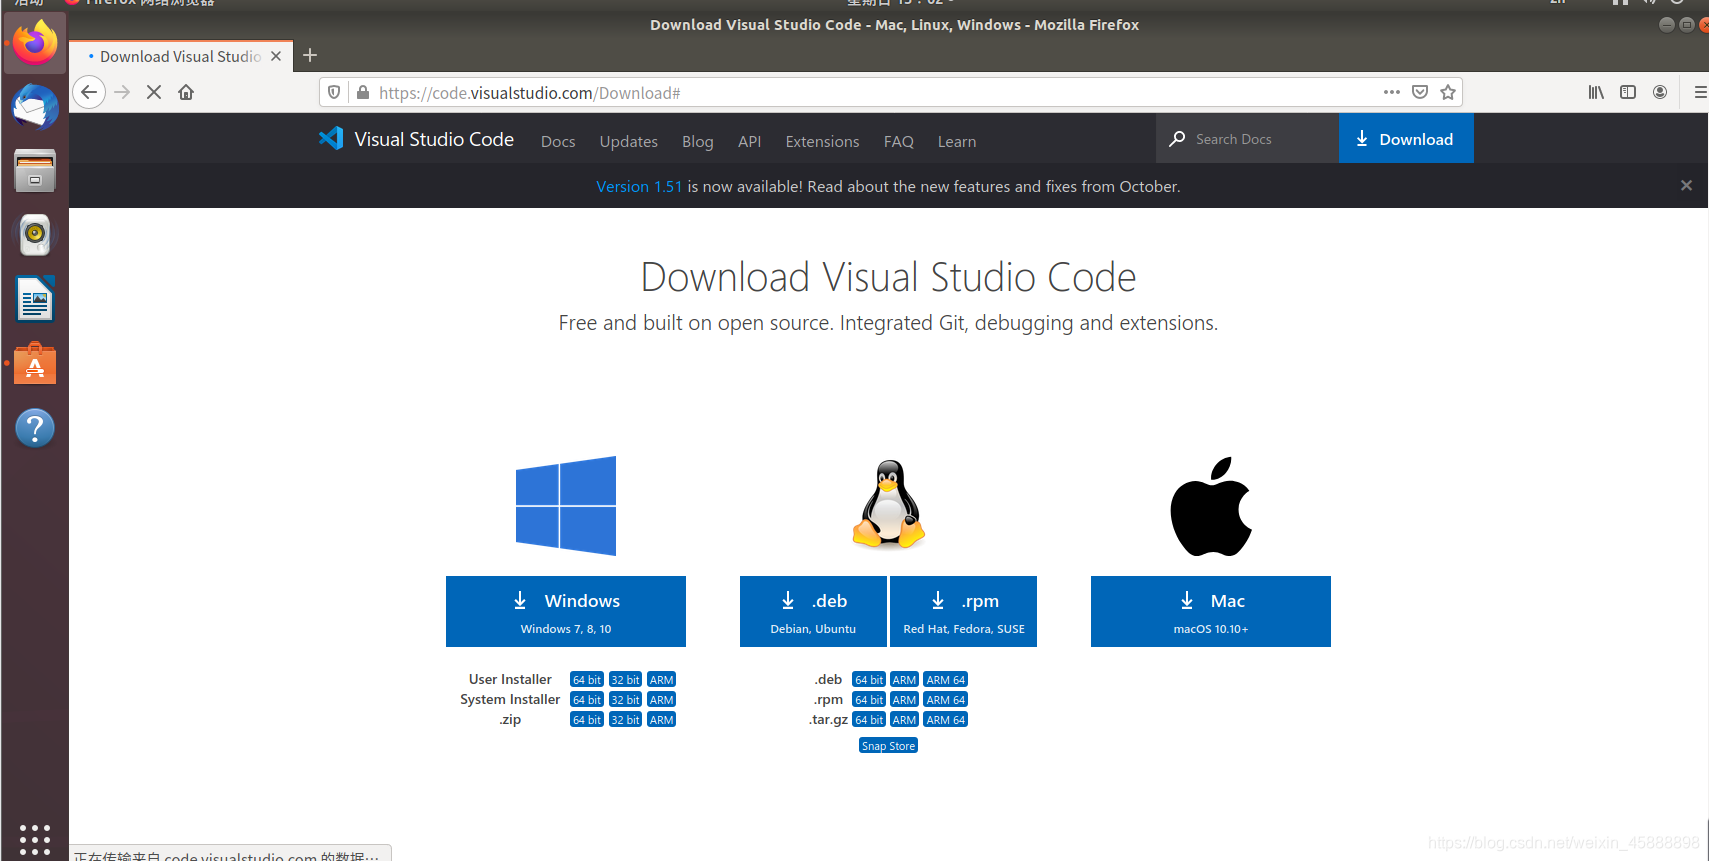This screenshot has width=1709, height=861.
Task: Toggle the Firefox sidebar icon
Action: (x=1628, y=92)
